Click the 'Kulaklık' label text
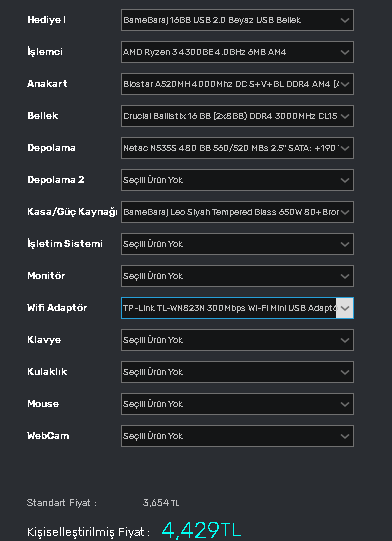Screen dimensions: 392x541 coord(47,372)
